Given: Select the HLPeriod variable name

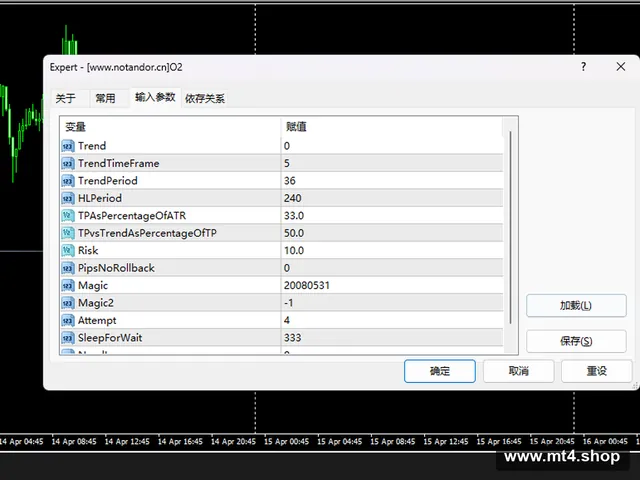Looking at the screenshot, I should click(100, 198).
